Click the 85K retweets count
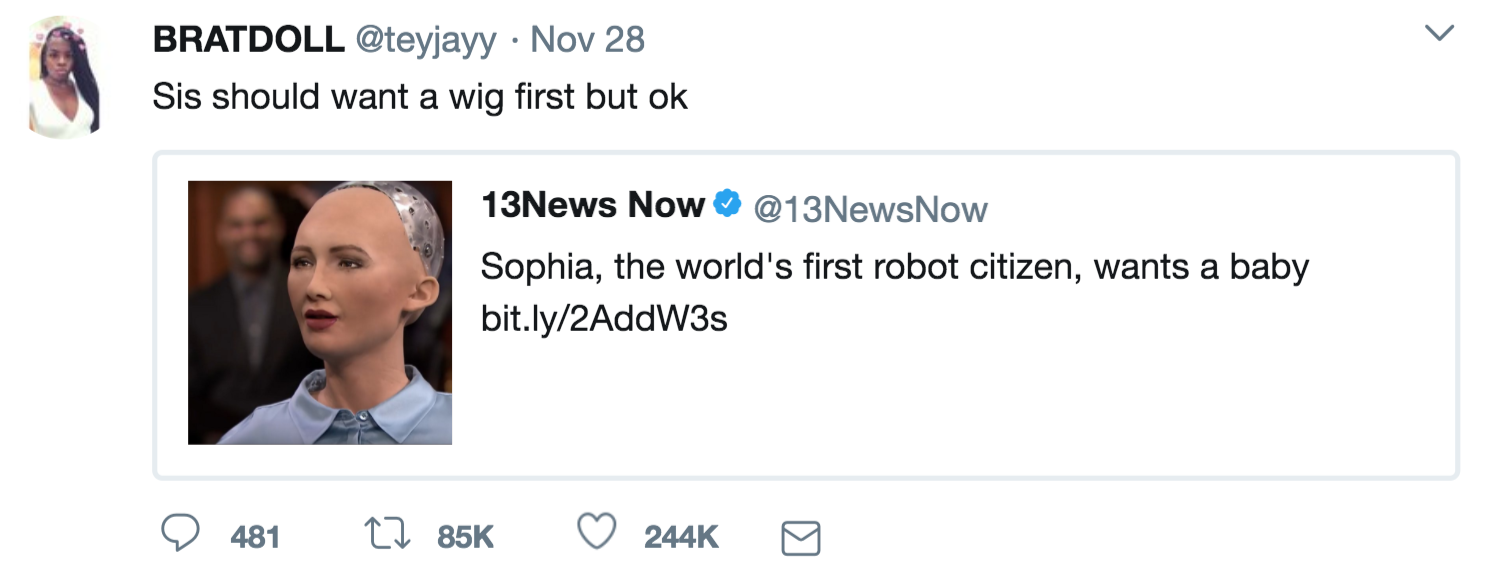The image size is (1490, 574). (466, 537)
